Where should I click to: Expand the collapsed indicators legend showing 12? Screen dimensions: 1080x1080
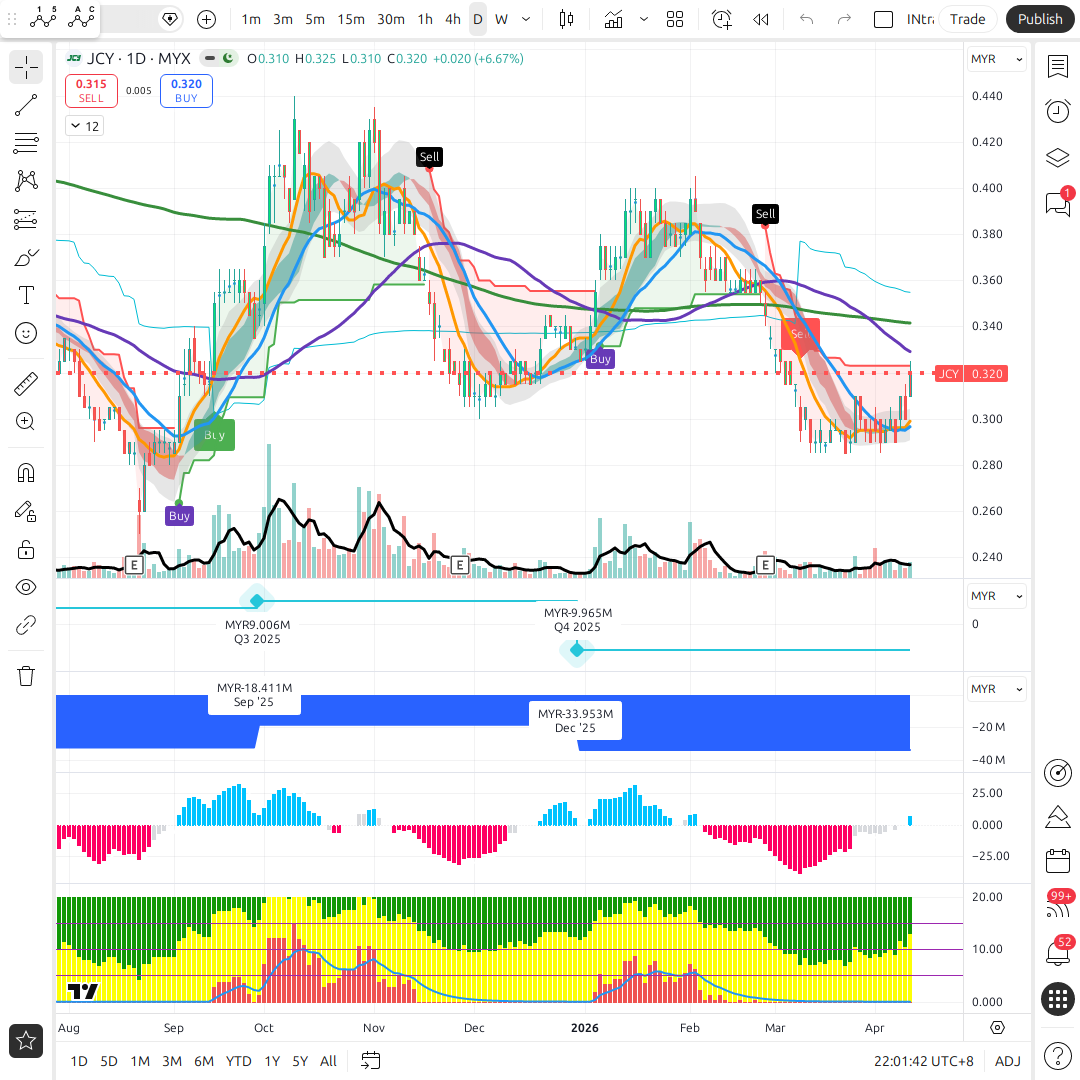[84, 126]
